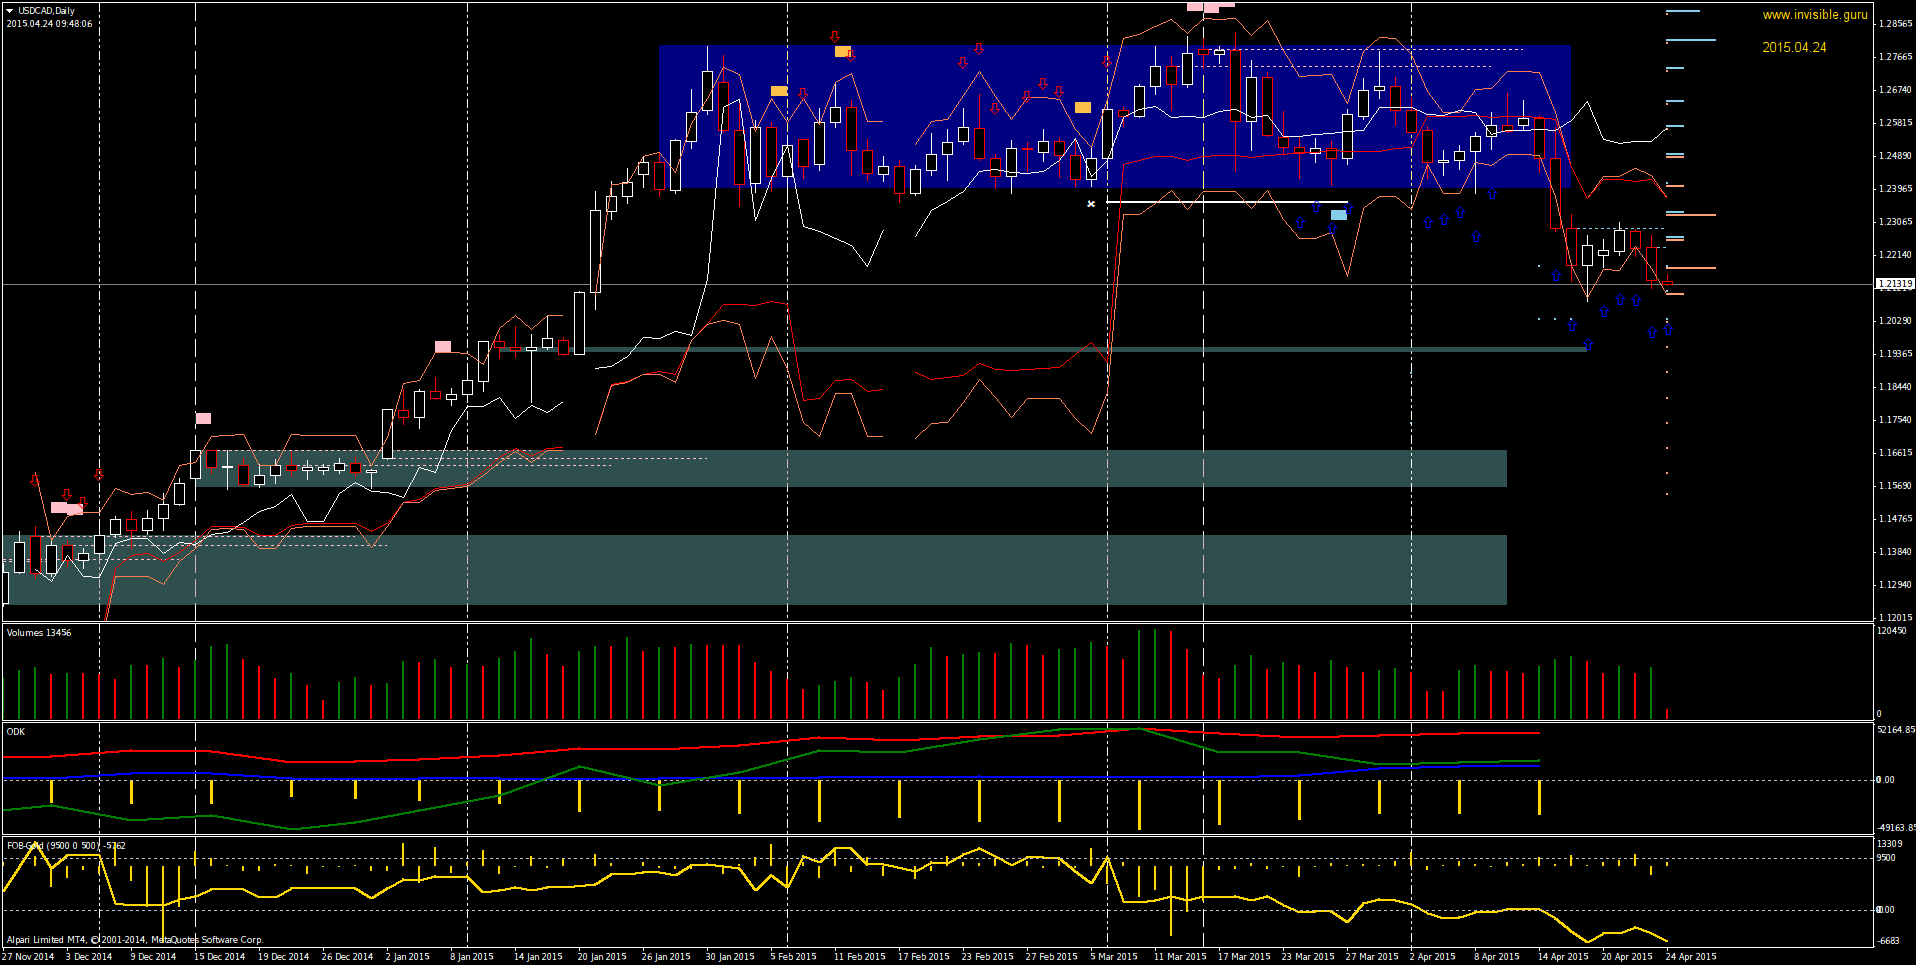Click time axis label 3 Dec 2014
Viewport: 1916px width, 965px height.
89,957
